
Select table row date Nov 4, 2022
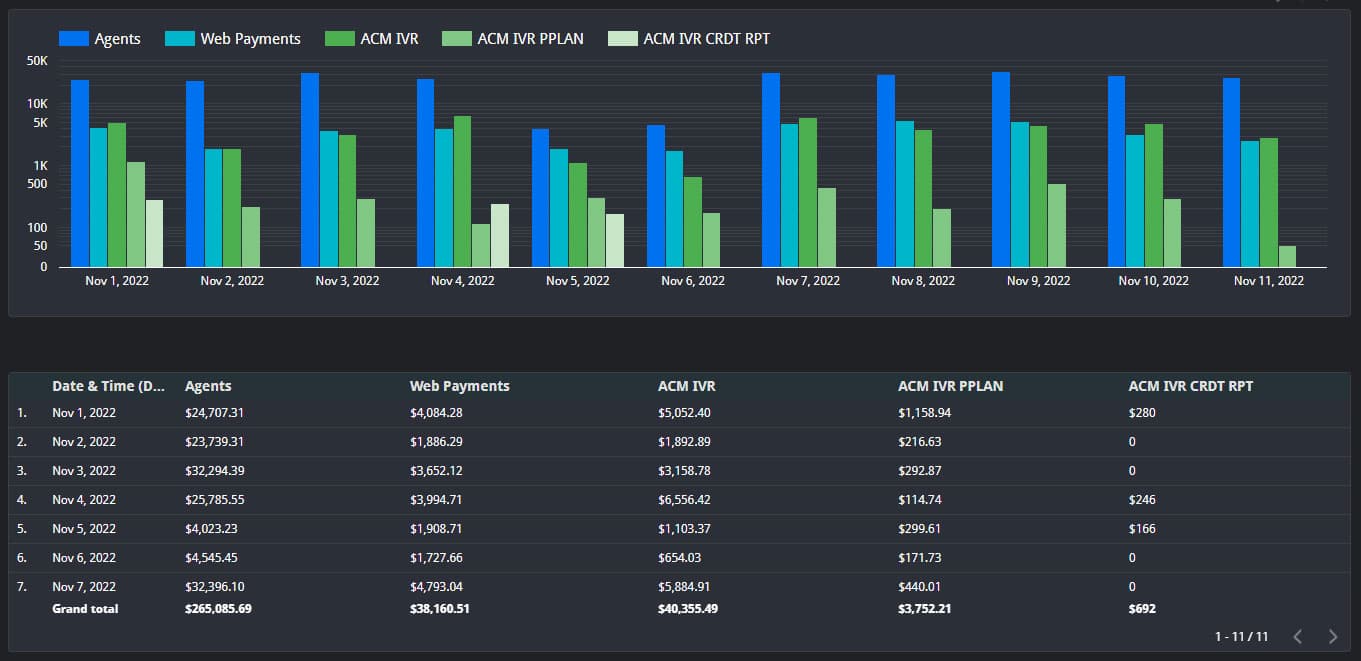[x=84, y=499]
